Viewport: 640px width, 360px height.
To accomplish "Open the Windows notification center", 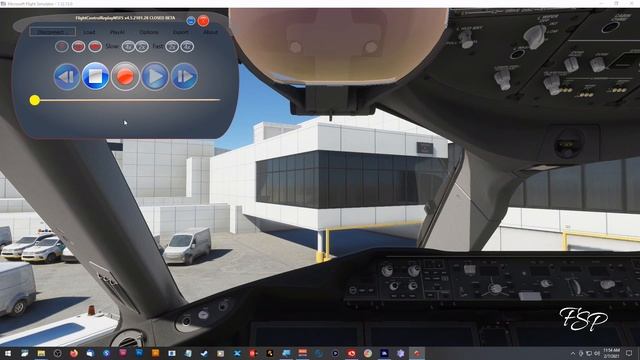I will pos(629,353).
